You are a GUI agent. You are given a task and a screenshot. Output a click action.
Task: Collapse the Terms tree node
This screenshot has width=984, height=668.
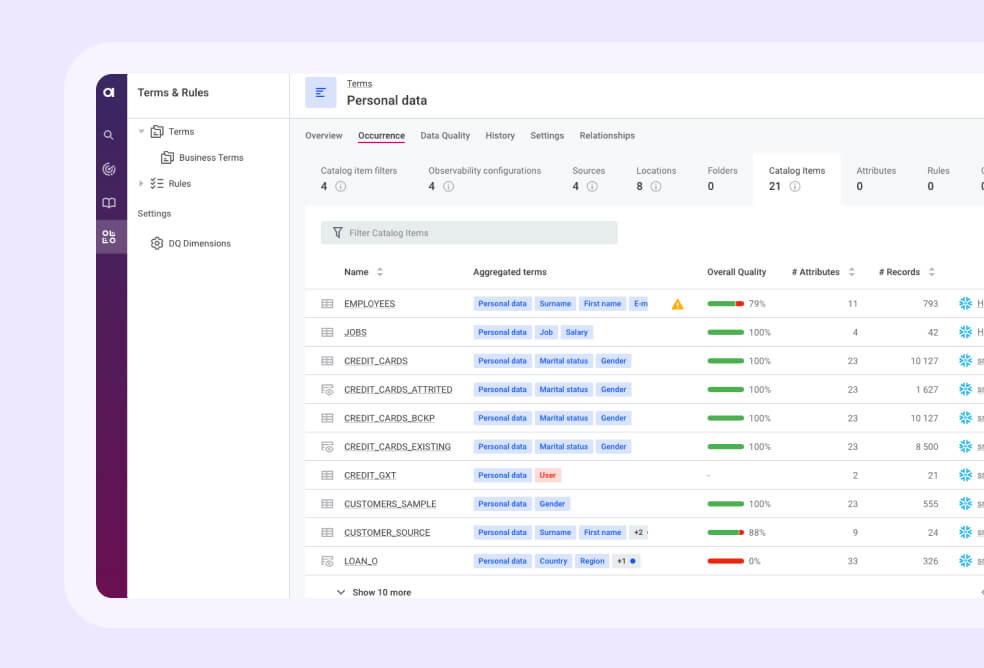coord(141,132)
